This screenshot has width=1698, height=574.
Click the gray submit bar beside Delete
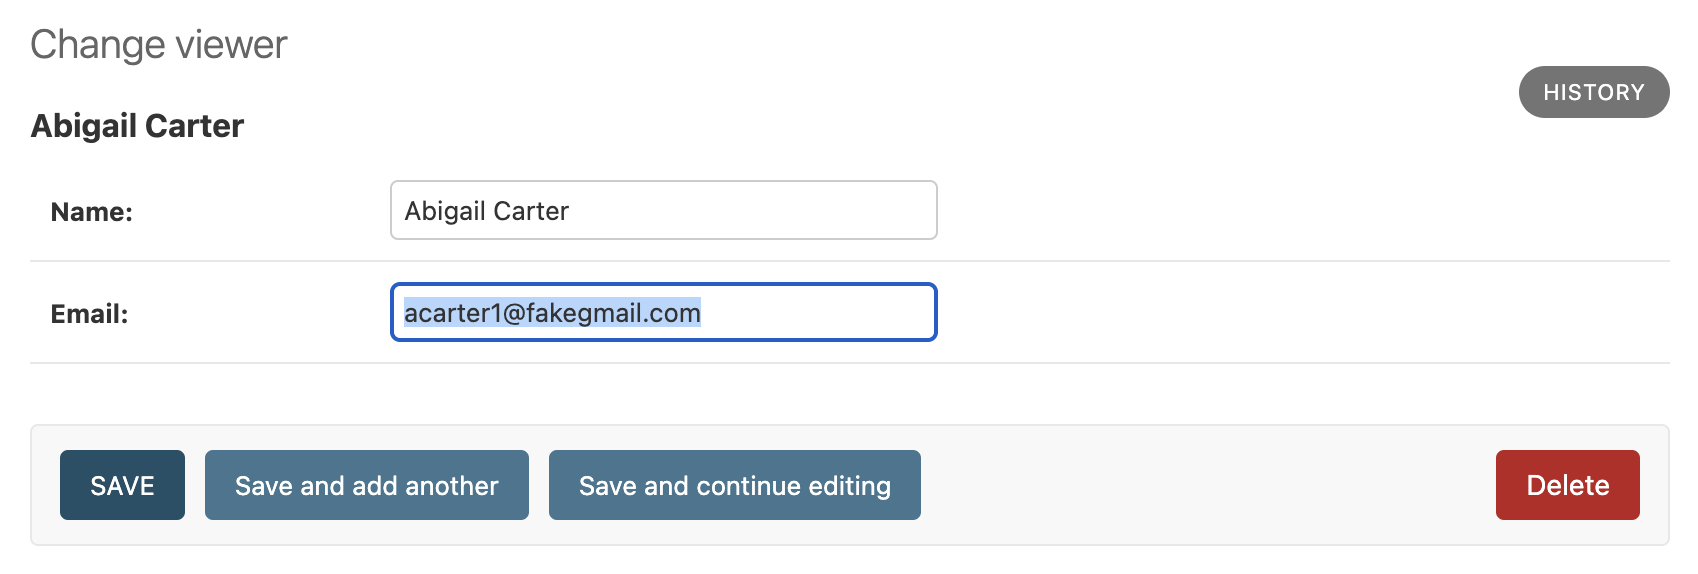tap(1200, 485)
